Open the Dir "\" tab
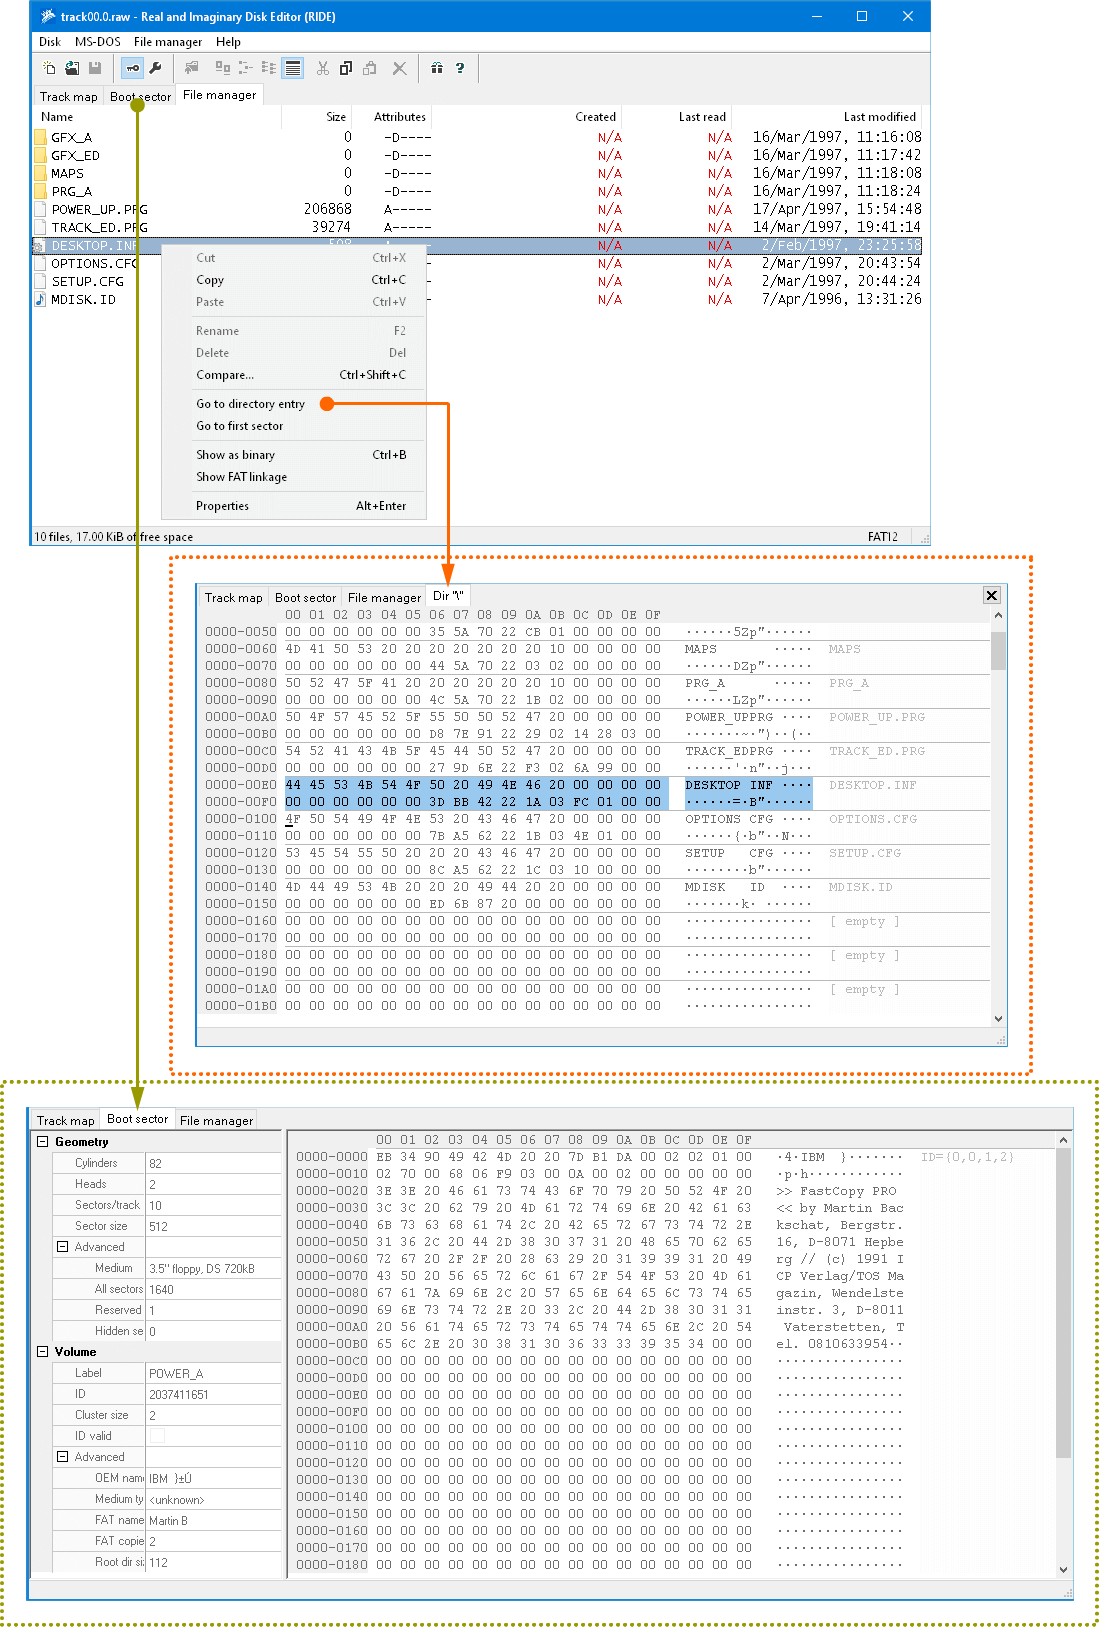The width and height of the screenshot is (1099, 1627). coord(448,596)
